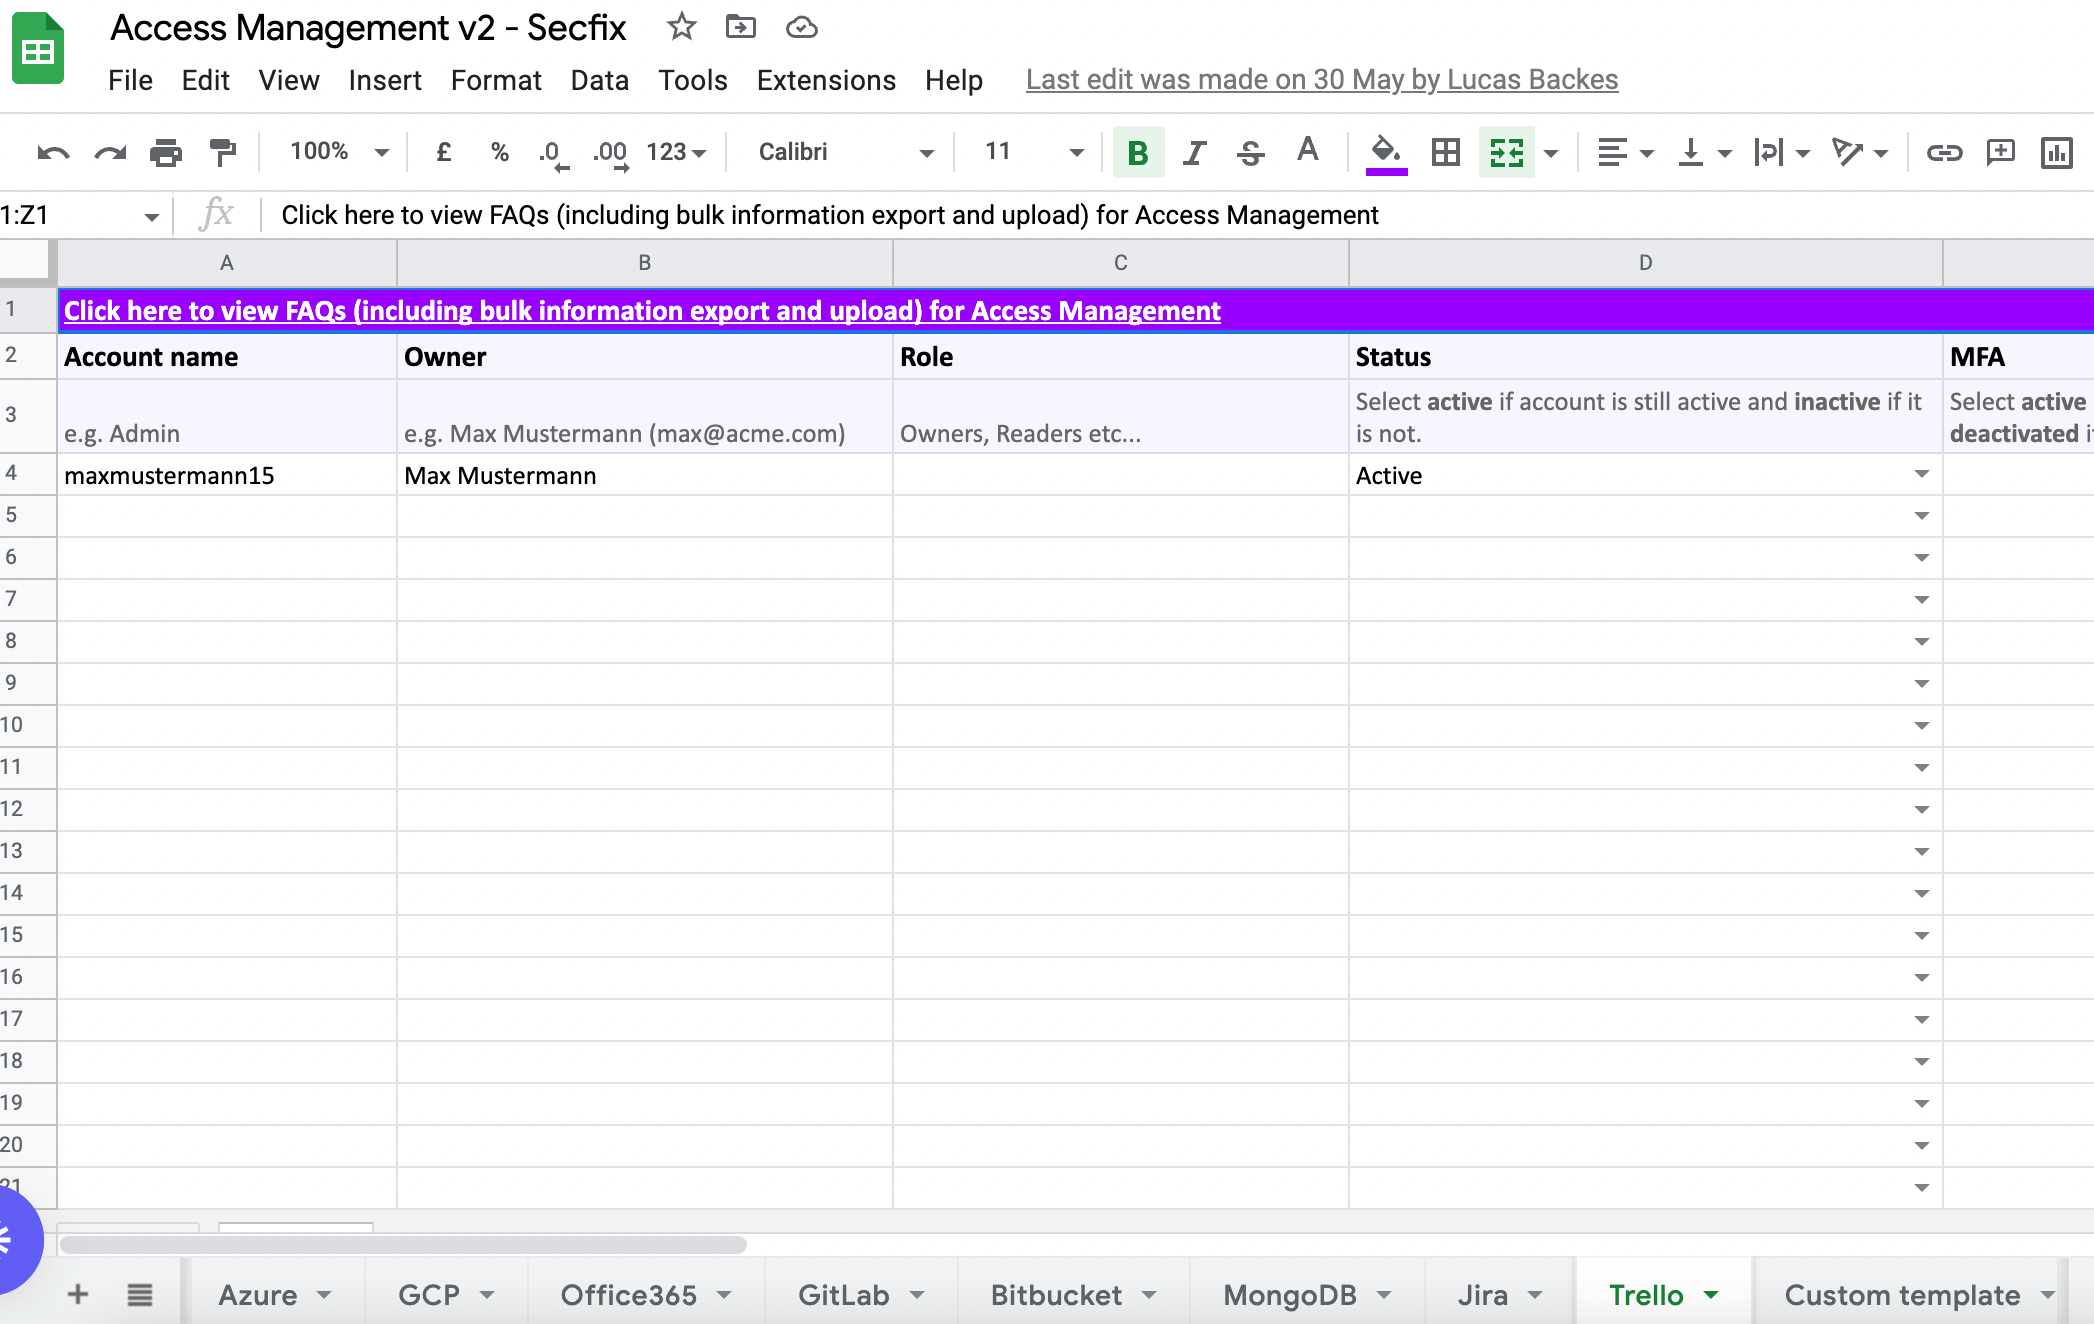The height and width of the screenshot is (1324, 2094).
Task: Open last edit version history link
Action: click(1322, 80)
